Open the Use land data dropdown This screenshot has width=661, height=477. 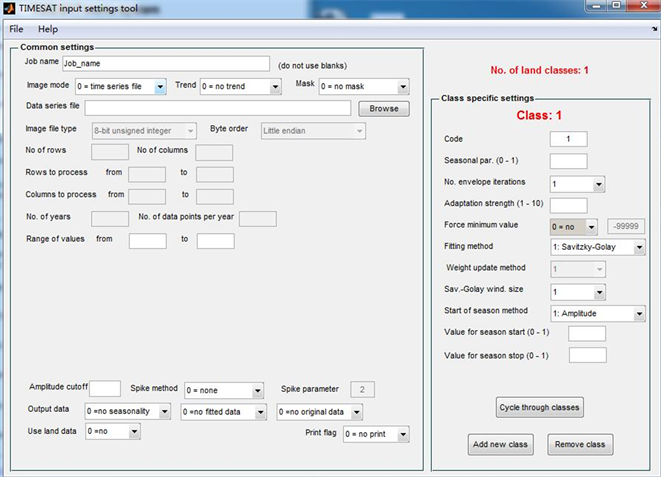click(x=113, y=431)
